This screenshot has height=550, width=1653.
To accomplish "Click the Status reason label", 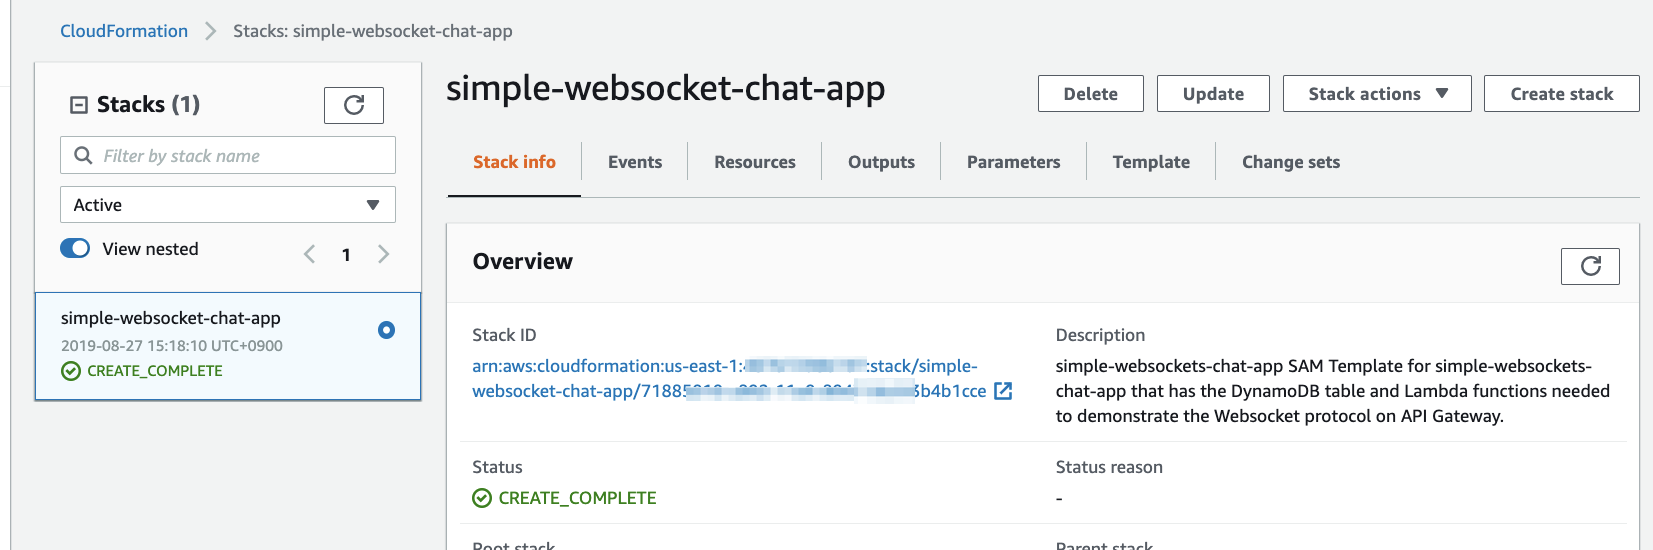I will tap(1109, 467).
